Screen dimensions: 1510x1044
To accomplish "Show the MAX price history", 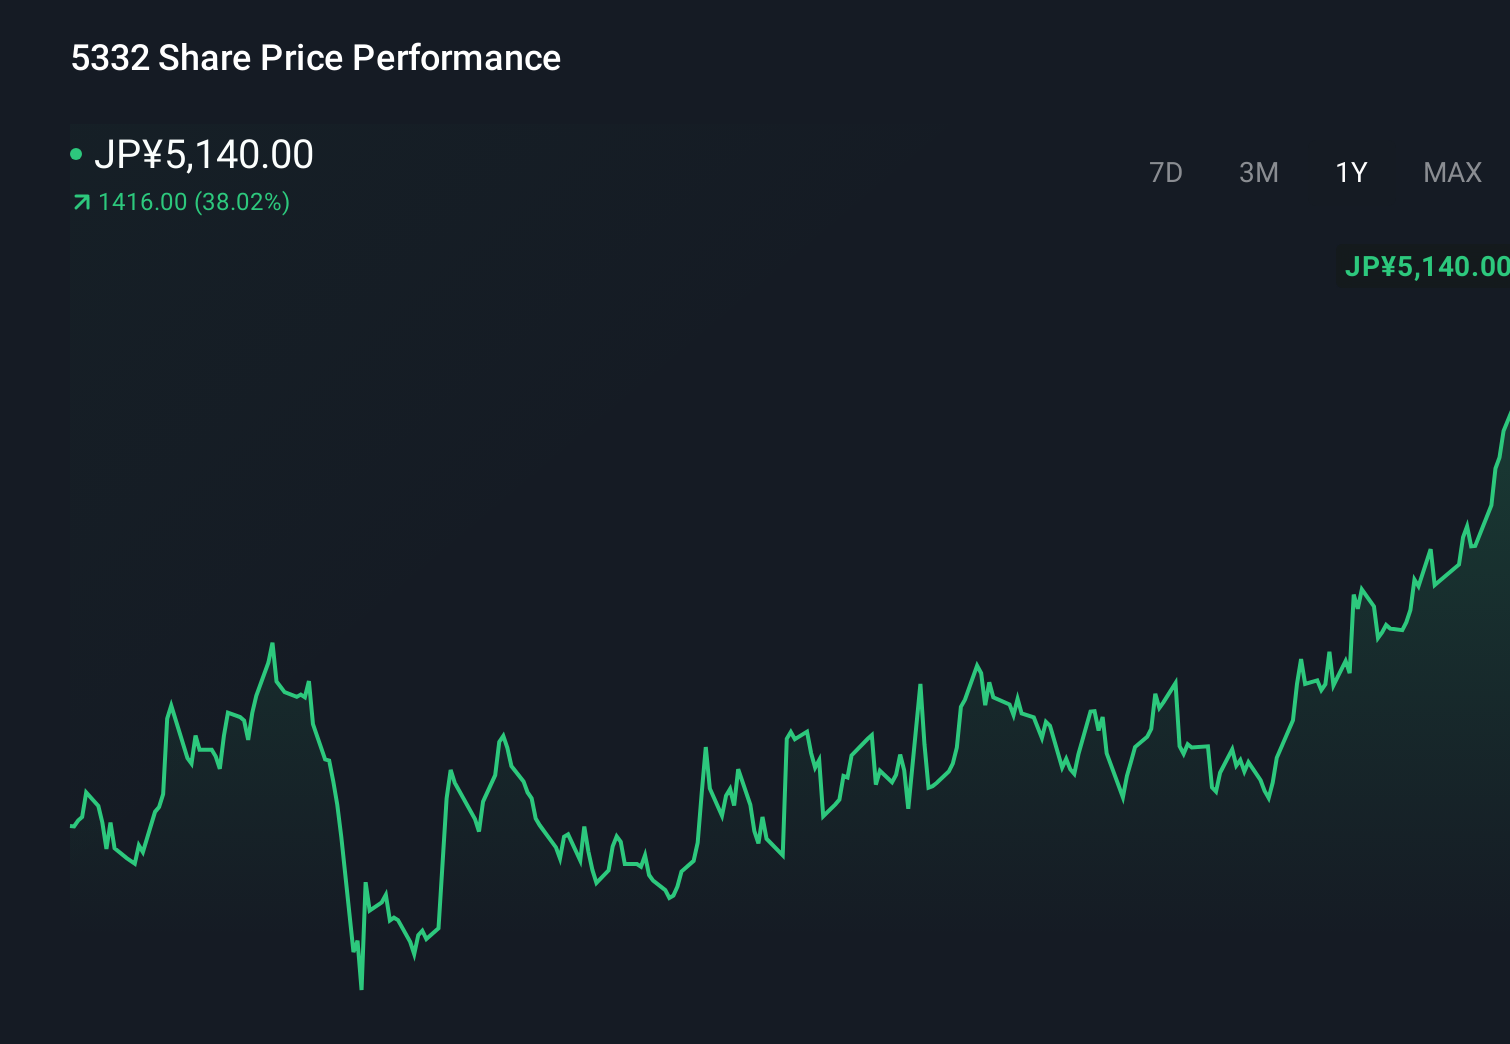I will point(1452,173).
